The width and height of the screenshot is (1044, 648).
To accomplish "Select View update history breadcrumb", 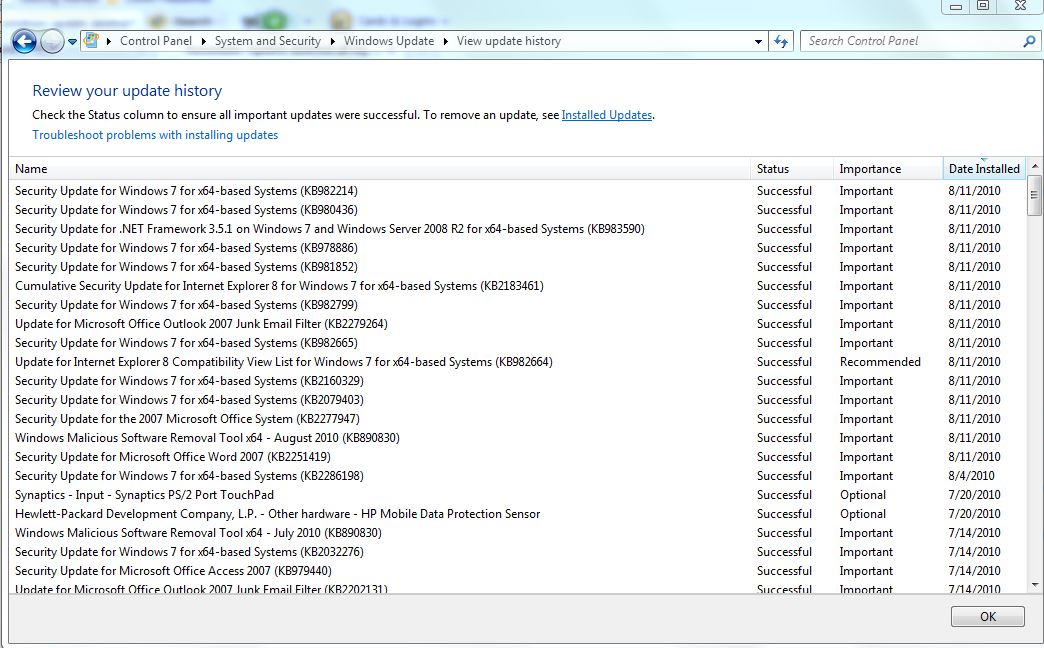I will click(509, 41).
